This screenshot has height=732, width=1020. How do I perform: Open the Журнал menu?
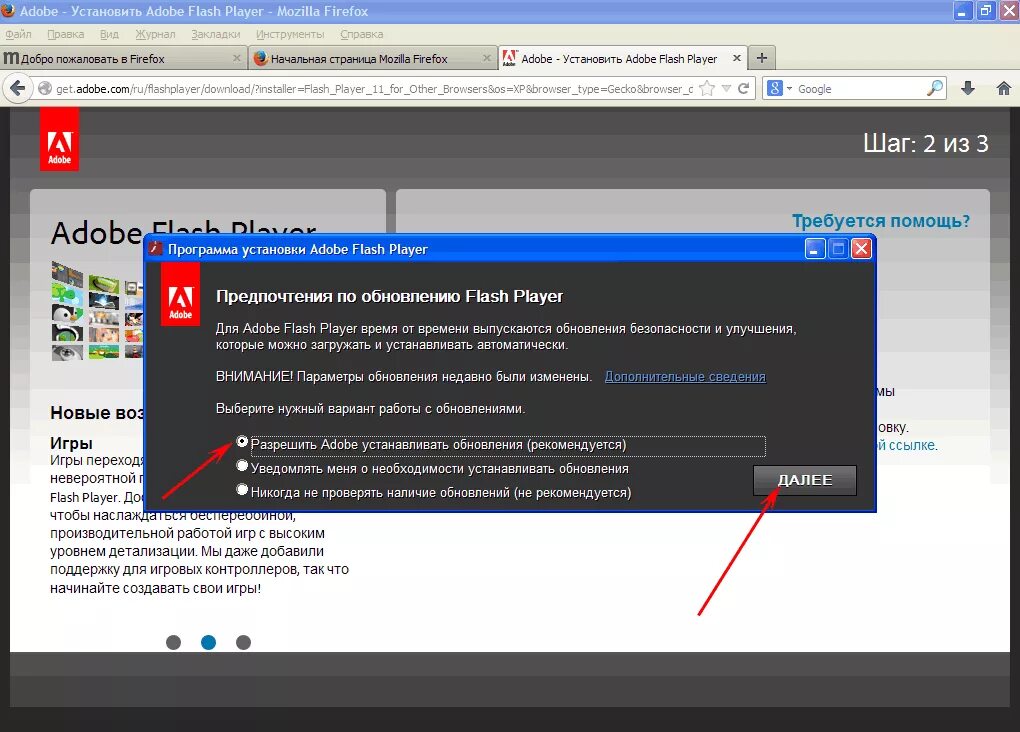[x=155, y=34]
